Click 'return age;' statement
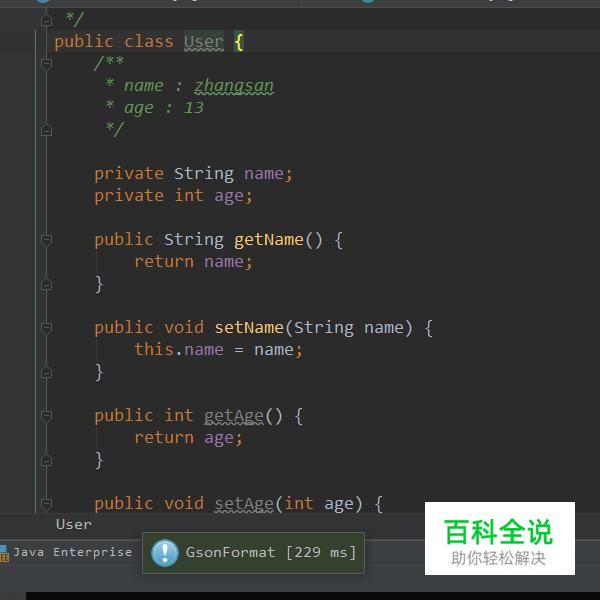 point(188,438)
